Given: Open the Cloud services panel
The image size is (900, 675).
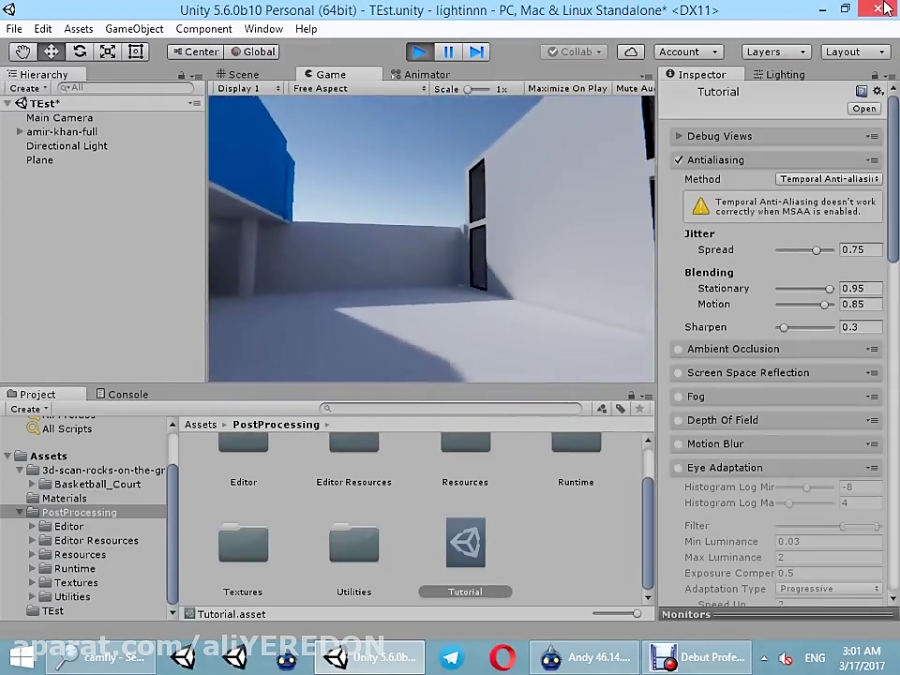Looking at the screenshot, I should tap(631, 51).
